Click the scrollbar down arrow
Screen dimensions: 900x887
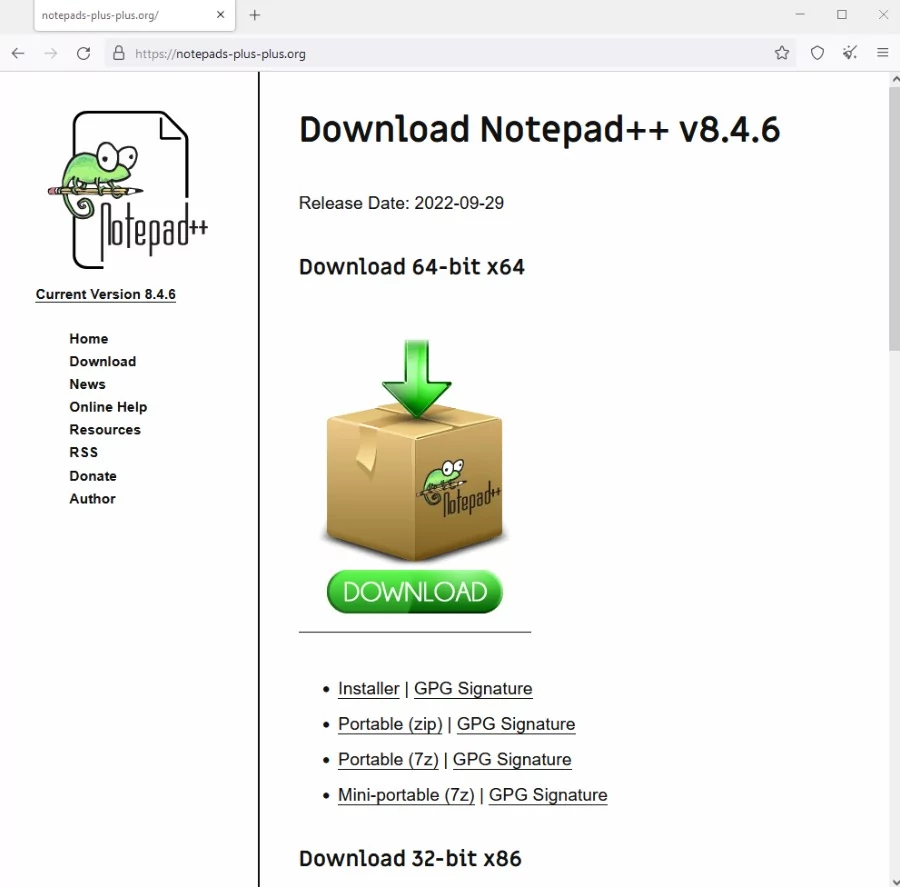pos(895,881)
